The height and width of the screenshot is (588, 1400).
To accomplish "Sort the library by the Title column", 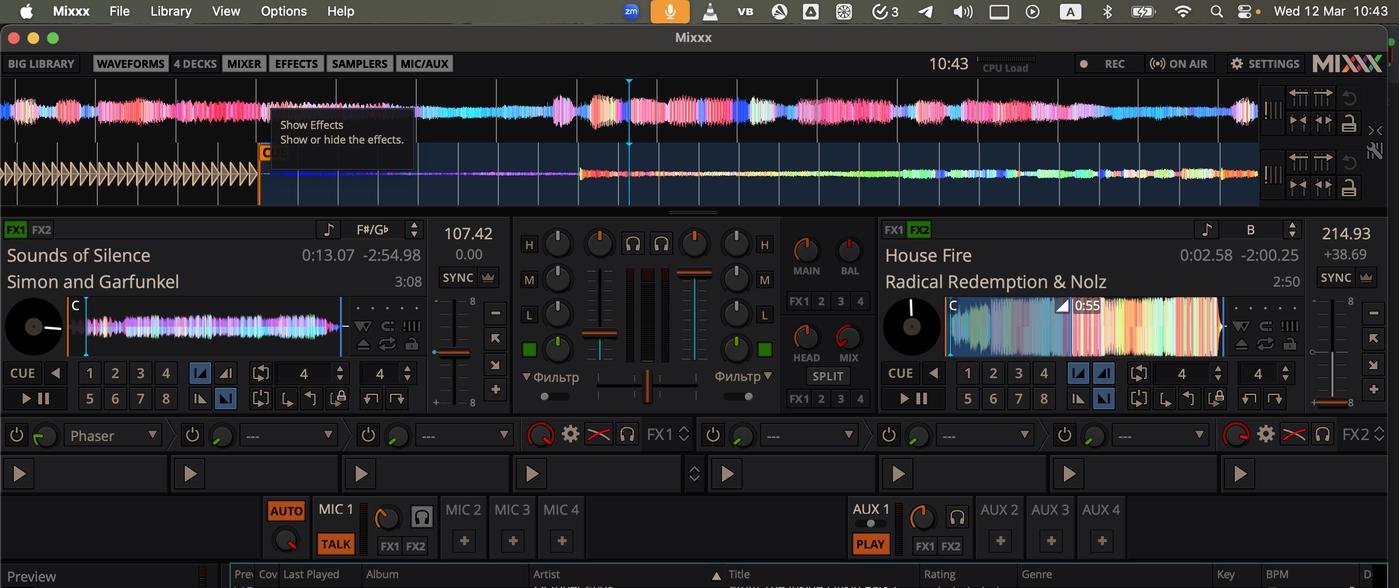I will tap(739, 573).
